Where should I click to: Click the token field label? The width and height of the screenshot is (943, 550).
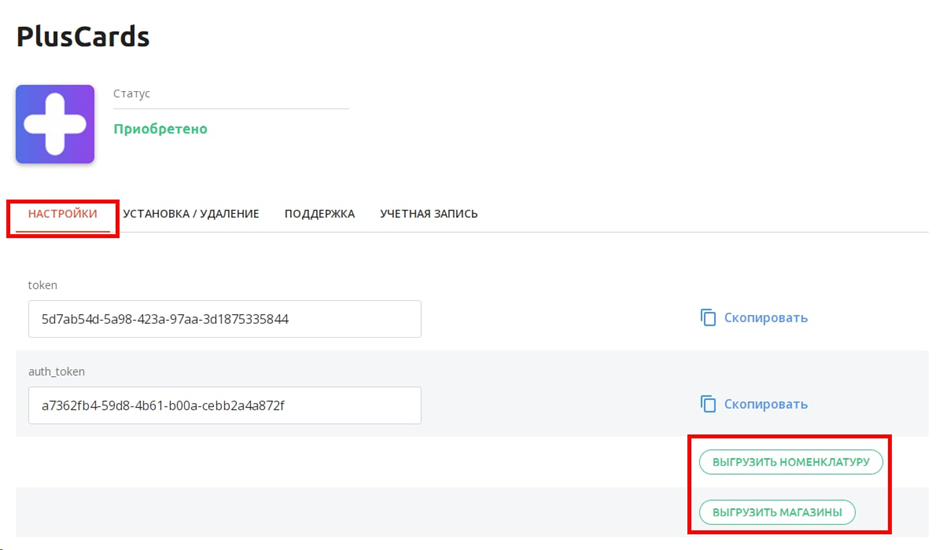click(x=43, y=285)
